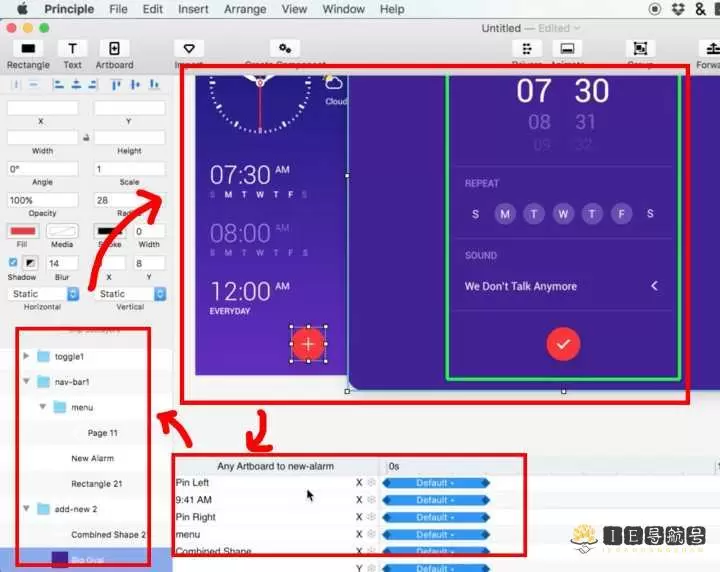
Task: Toggle Friday in the Repeat days row
Action: coord(621,214)
